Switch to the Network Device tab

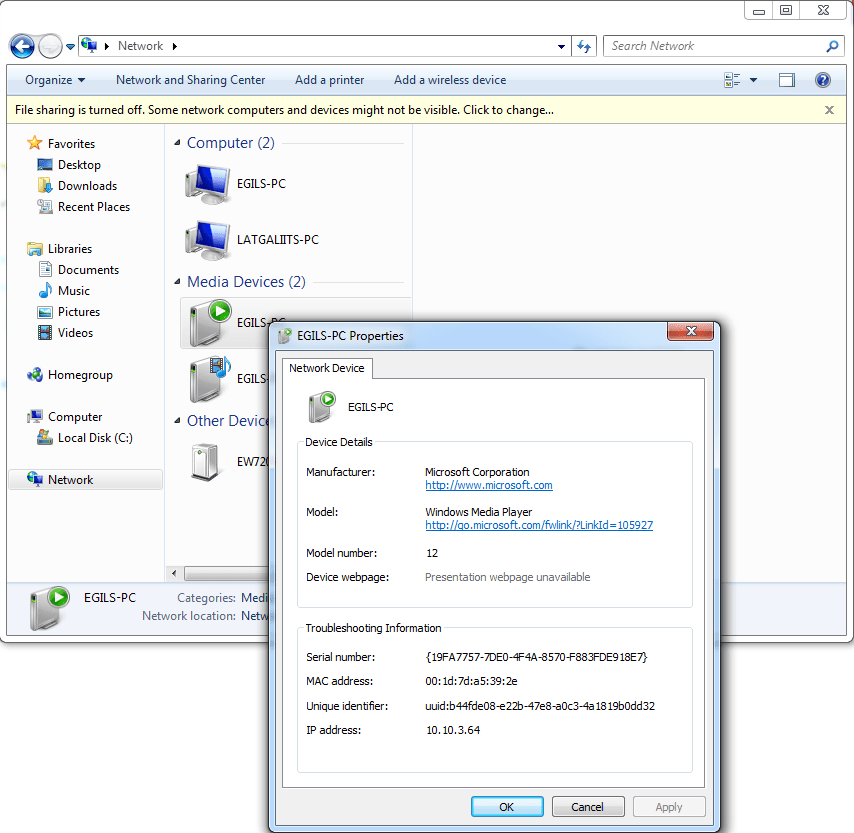coord(327,368)
